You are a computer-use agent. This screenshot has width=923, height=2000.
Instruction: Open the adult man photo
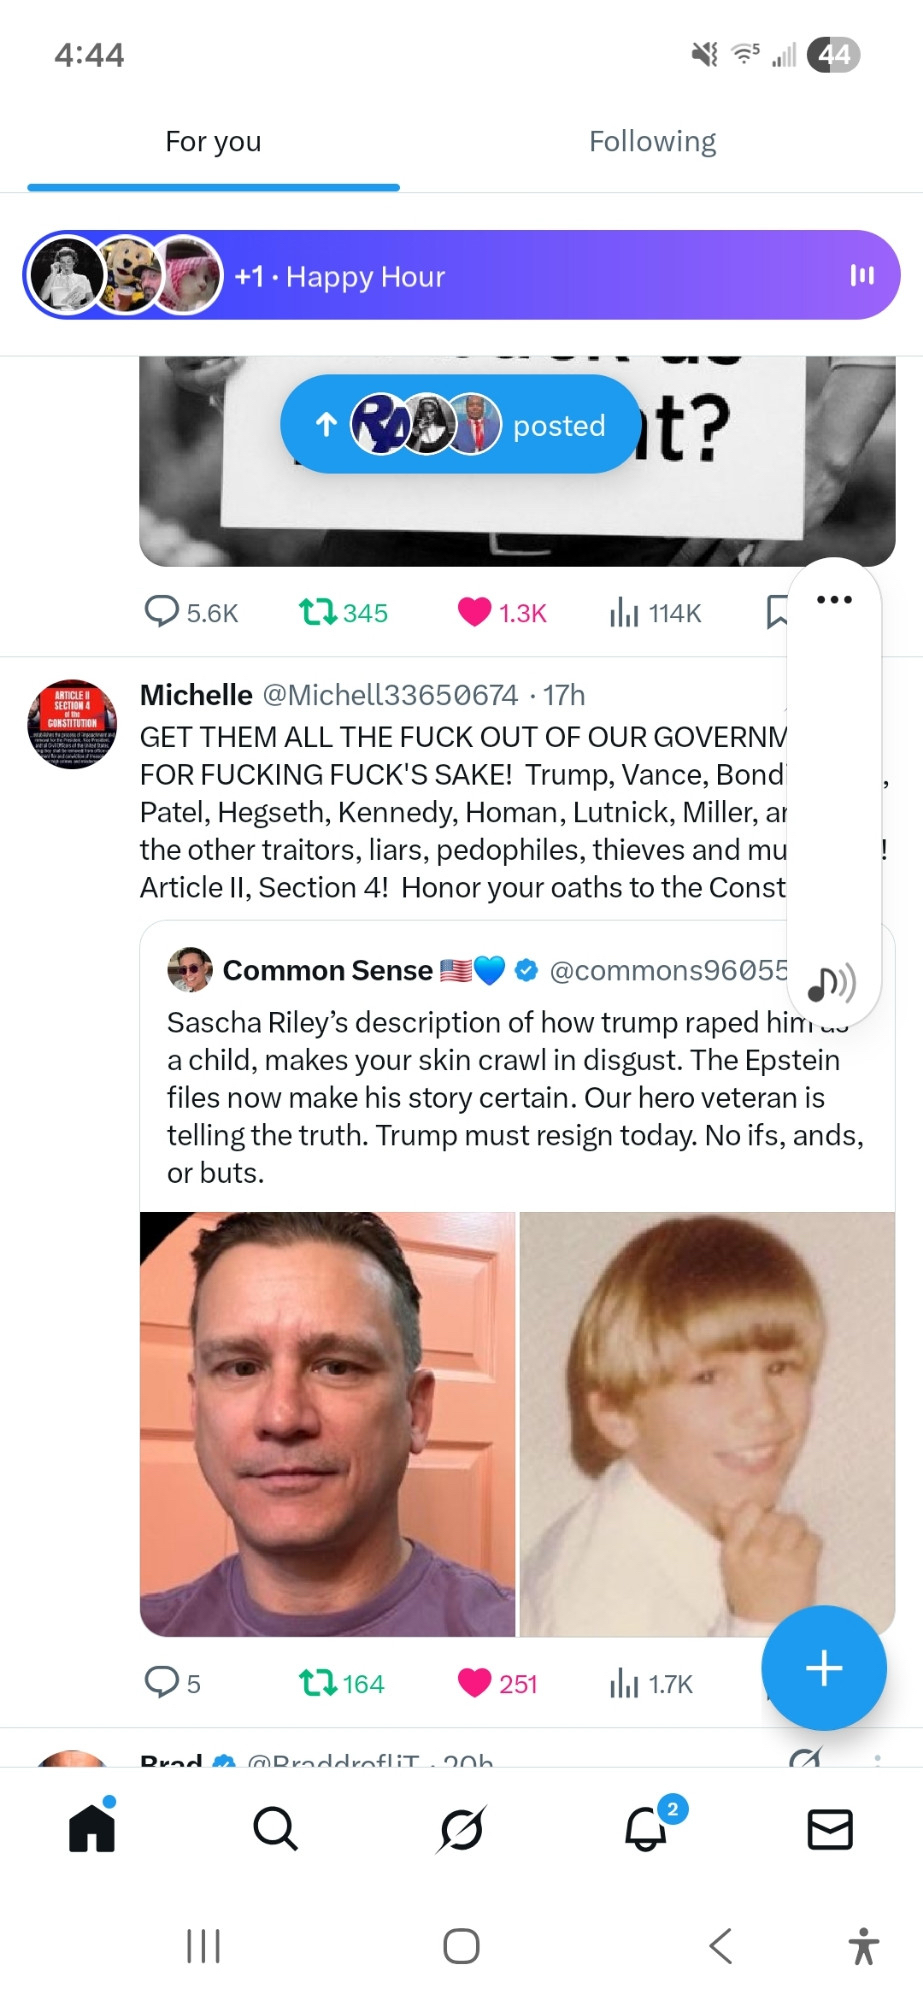coord(328,1424)
